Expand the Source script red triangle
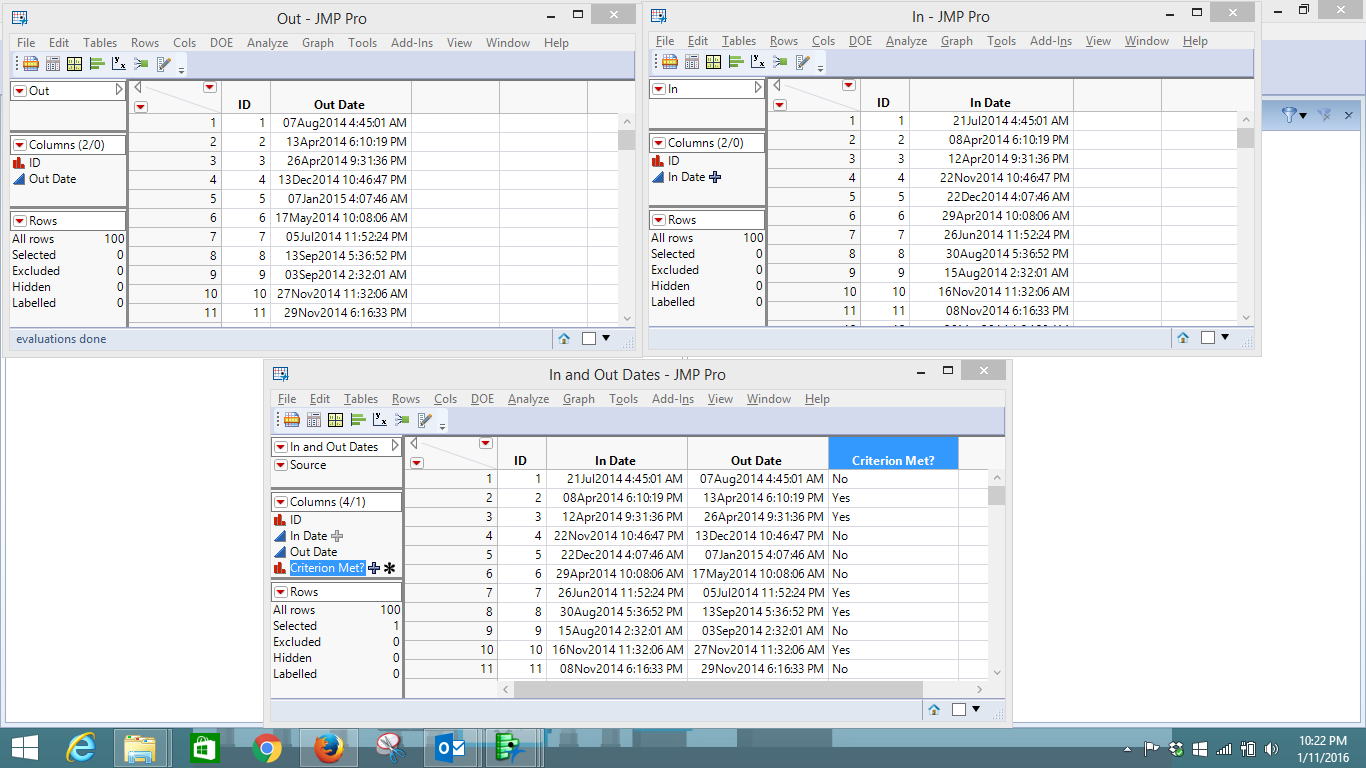 point(281,465)
